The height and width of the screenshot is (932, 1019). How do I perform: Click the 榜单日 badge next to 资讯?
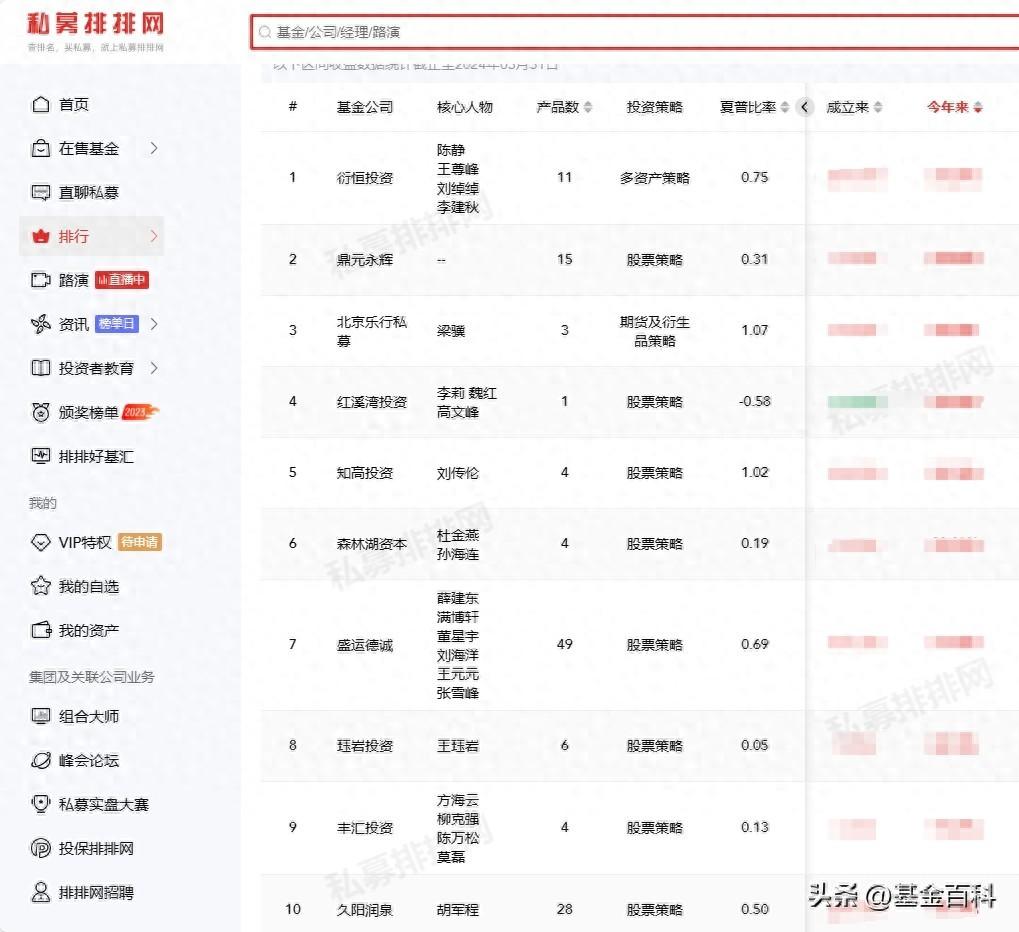[x=117, y=324]
